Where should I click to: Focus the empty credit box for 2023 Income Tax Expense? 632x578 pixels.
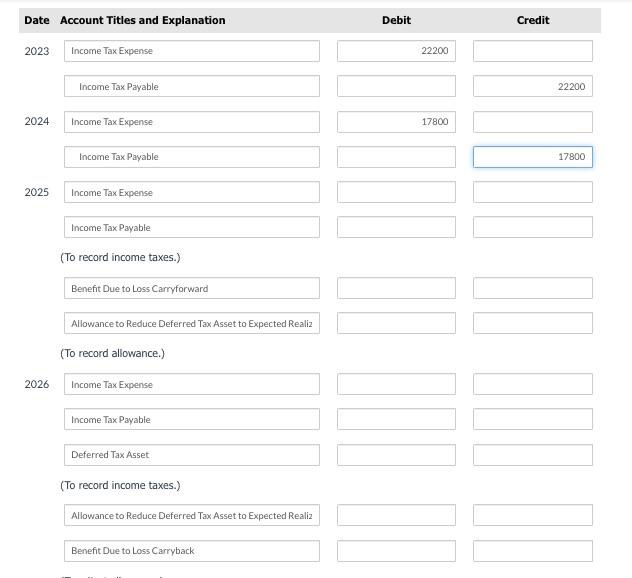(x=533, y=51)
